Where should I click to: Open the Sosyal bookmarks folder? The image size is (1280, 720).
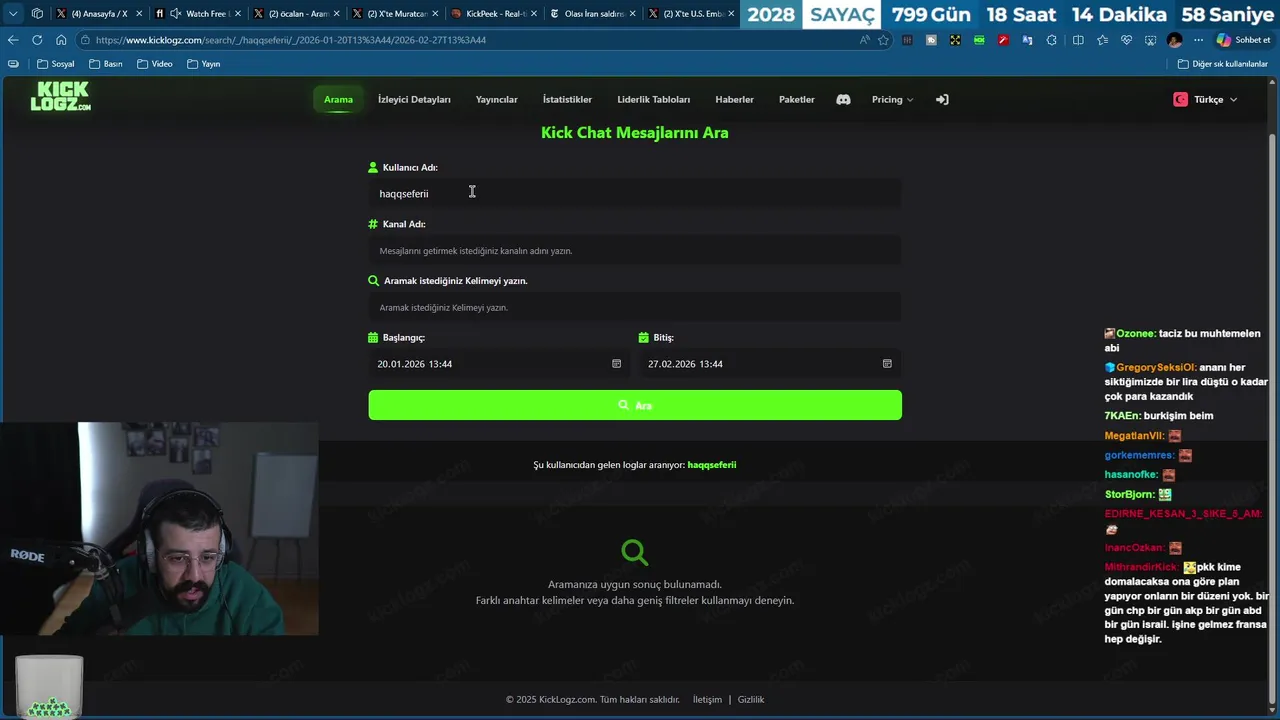click(56, 64)
